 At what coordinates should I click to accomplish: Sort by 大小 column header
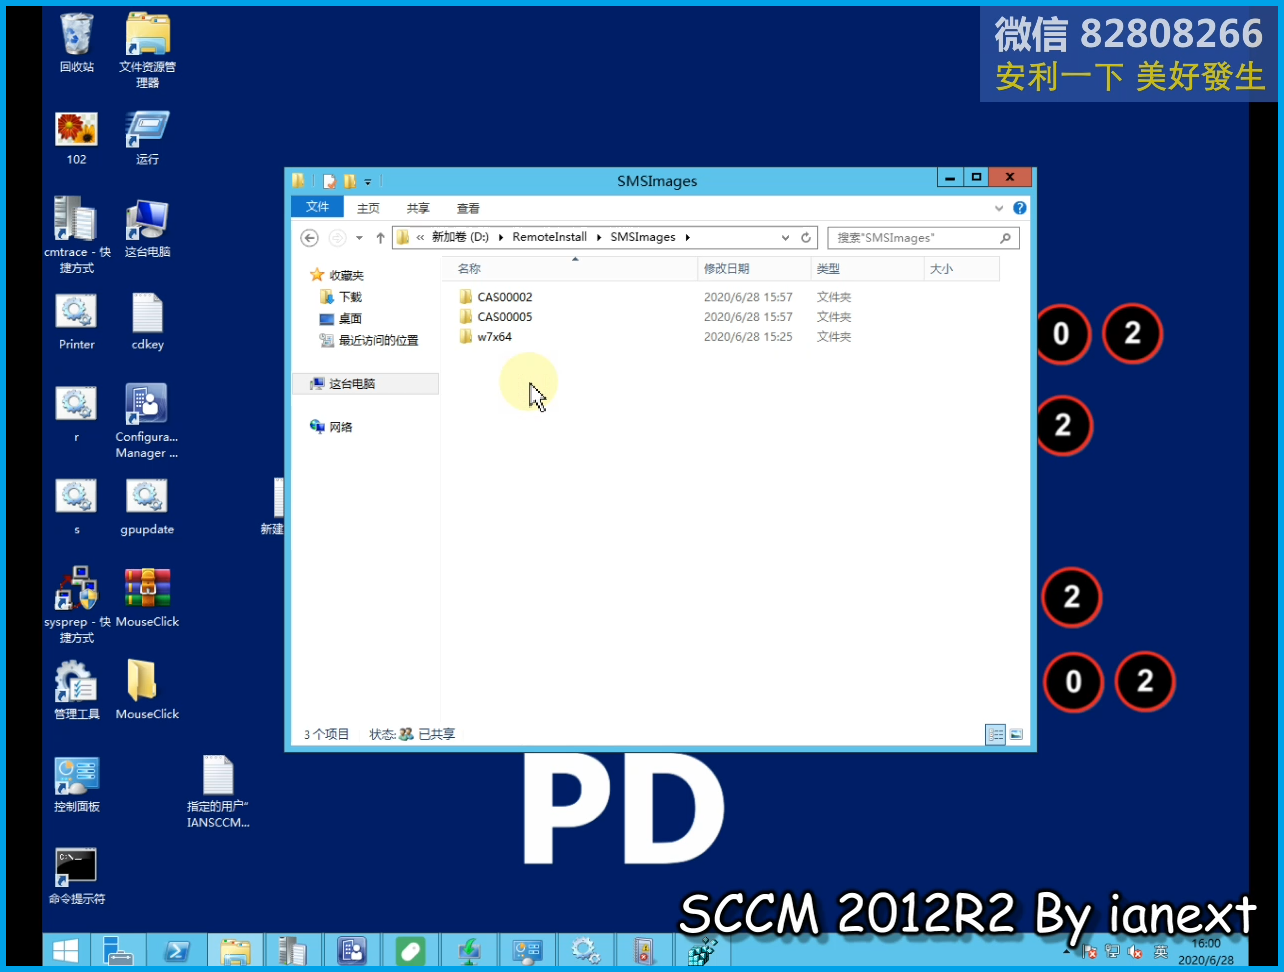(961, 269)
